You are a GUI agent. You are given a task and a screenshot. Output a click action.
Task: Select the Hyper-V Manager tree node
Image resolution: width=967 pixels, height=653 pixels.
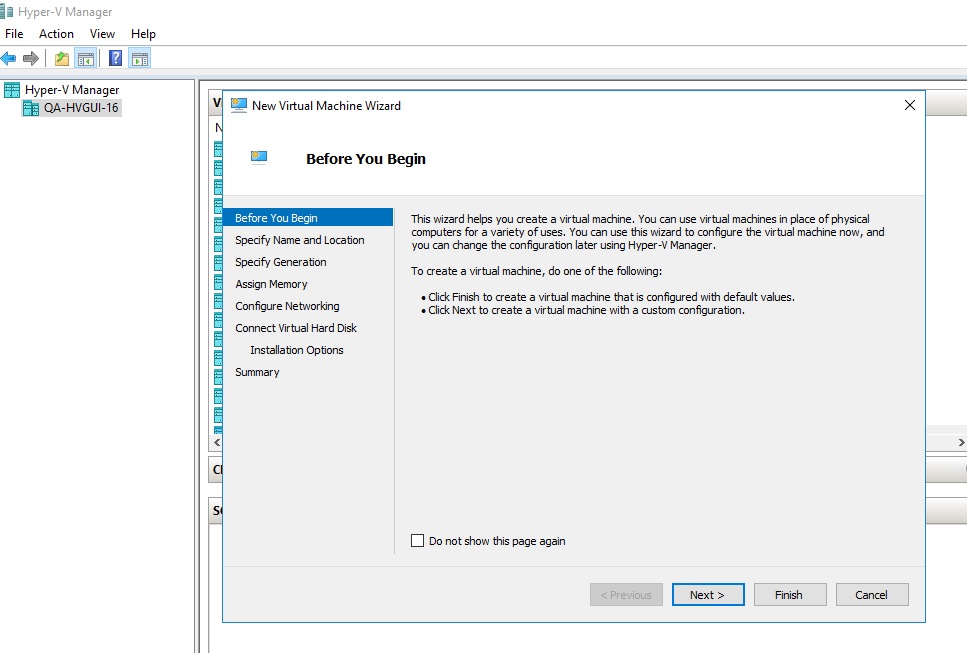click(x=72, y=90)
